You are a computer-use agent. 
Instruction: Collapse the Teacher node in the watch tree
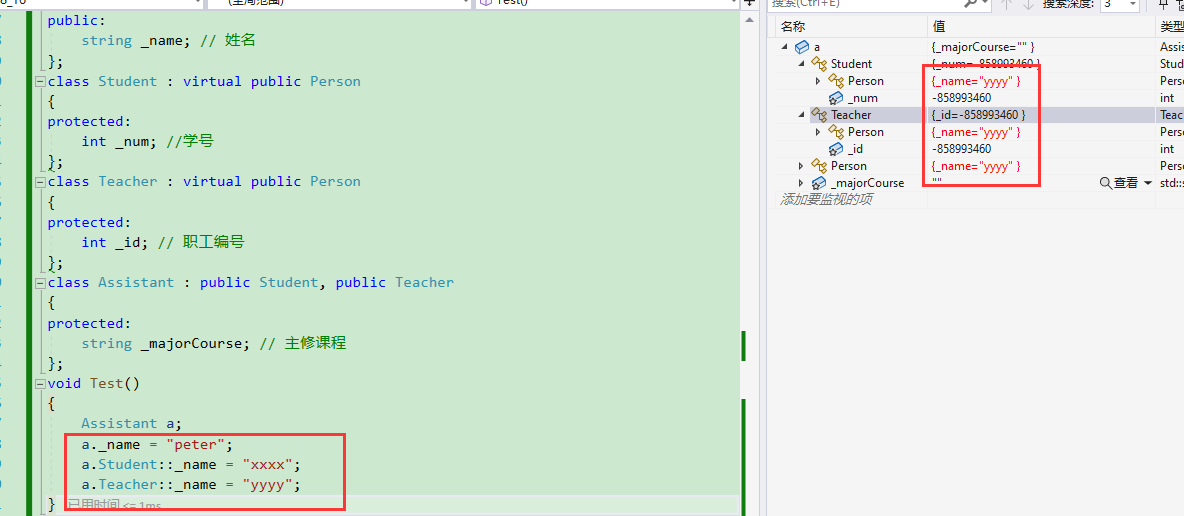pos(802,115)
